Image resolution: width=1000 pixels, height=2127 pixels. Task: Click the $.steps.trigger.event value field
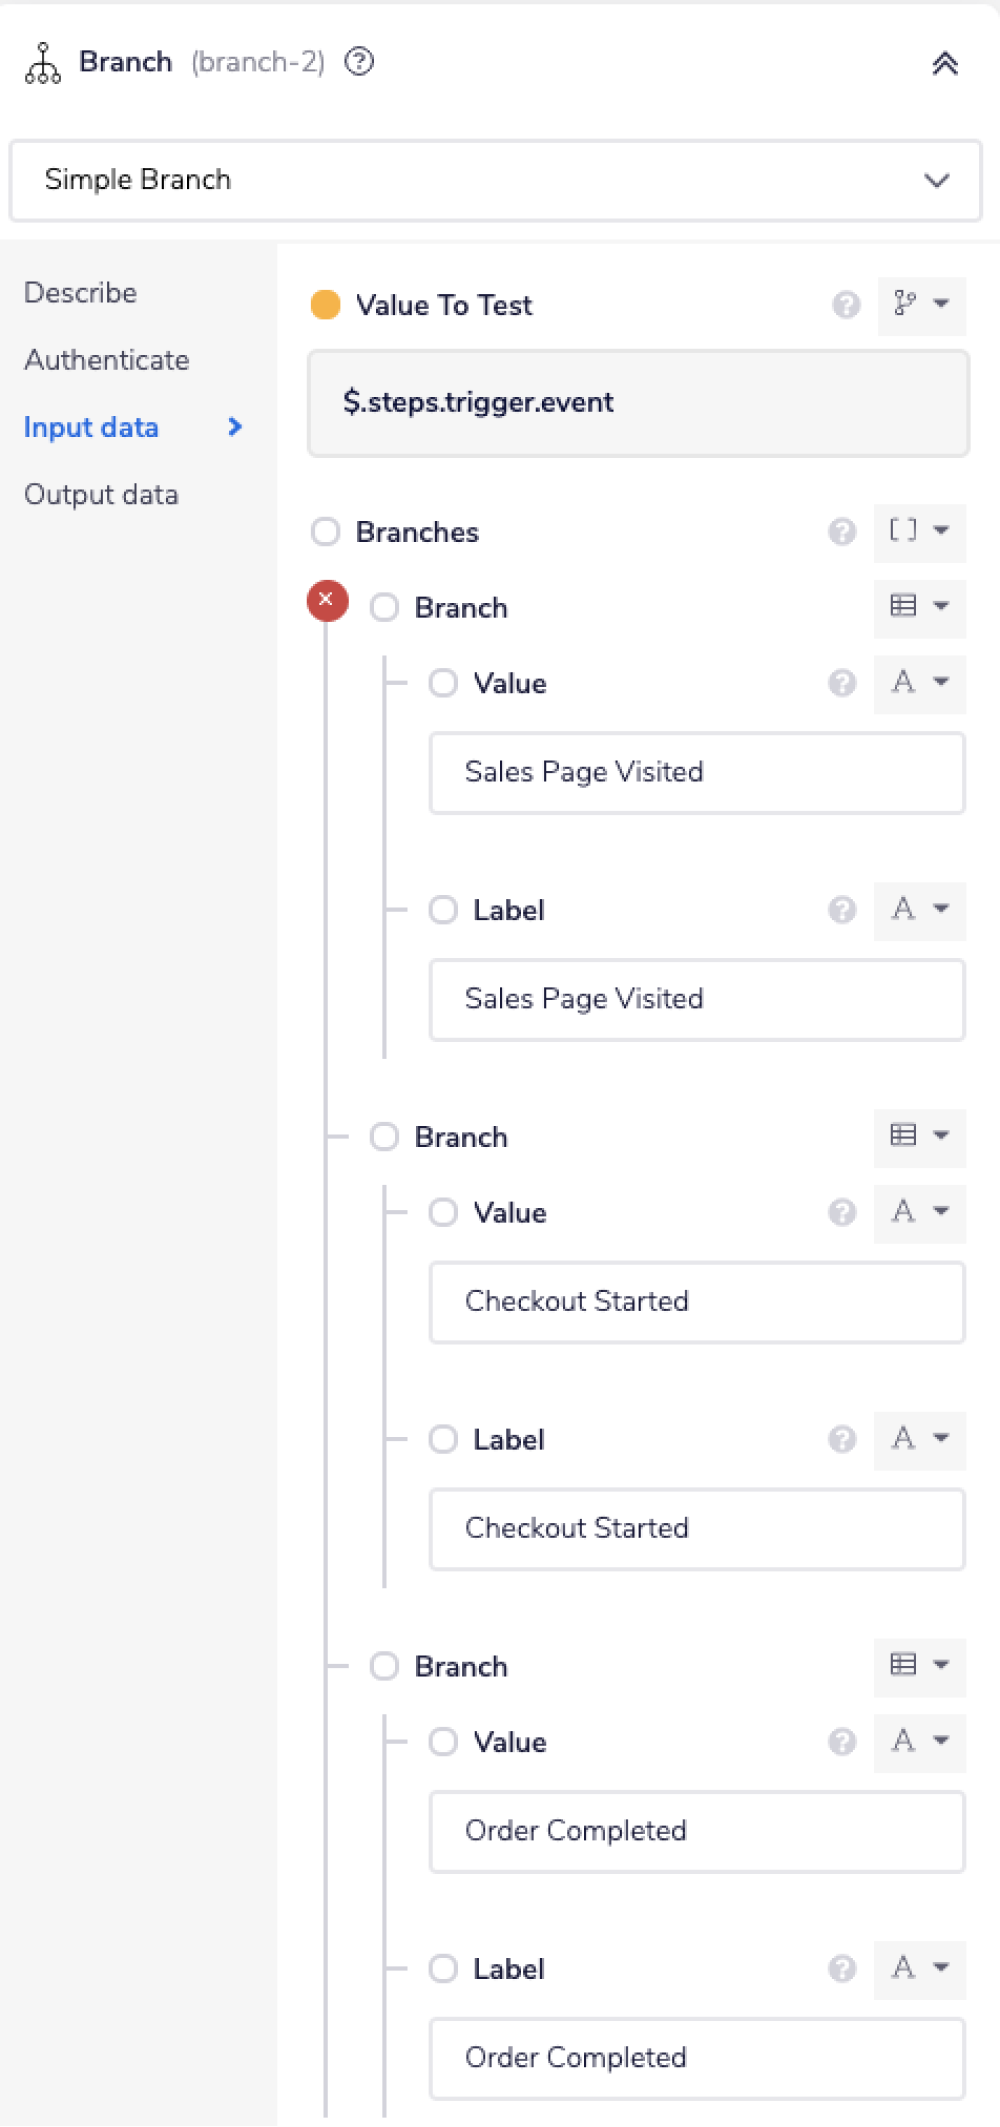pos(638,403)
